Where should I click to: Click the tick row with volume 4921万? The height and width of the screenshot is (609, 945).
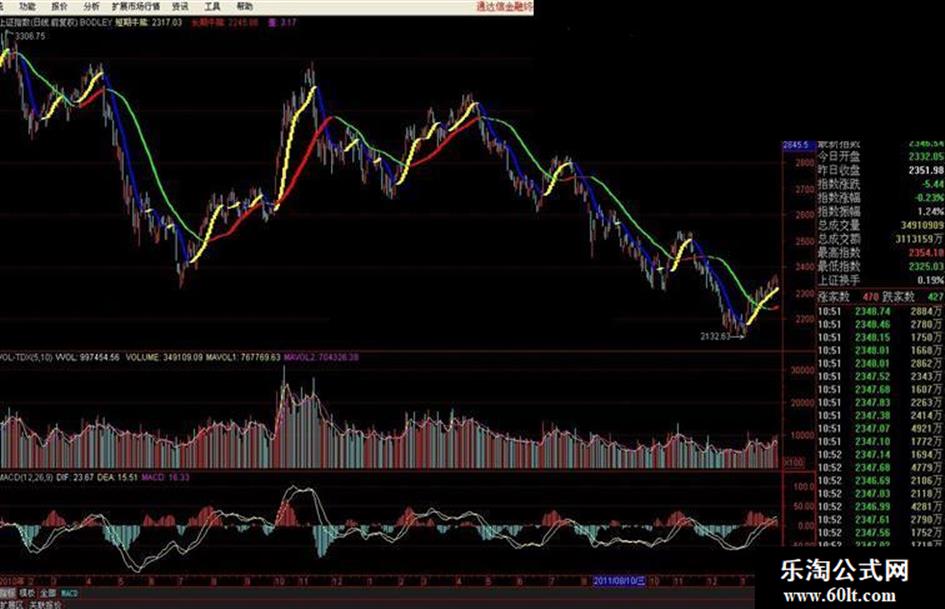(x=881, y=429)
